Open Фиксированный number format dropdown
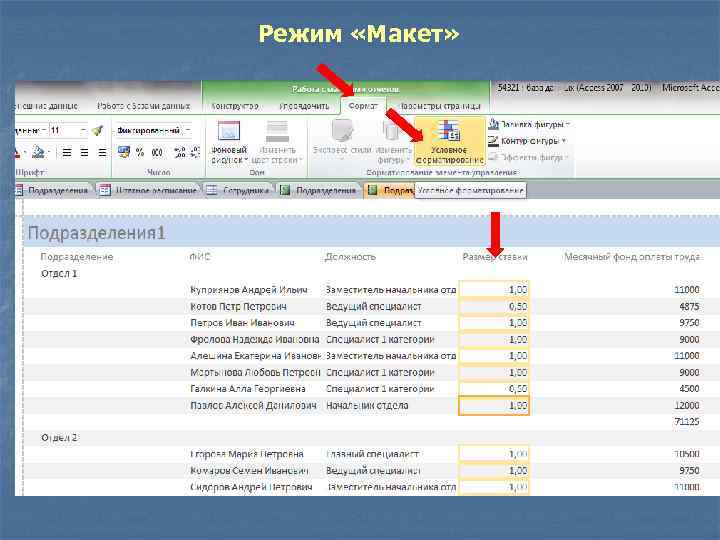Screen dimensions: 720x540 pyautogui.click(x=188, y=130)
